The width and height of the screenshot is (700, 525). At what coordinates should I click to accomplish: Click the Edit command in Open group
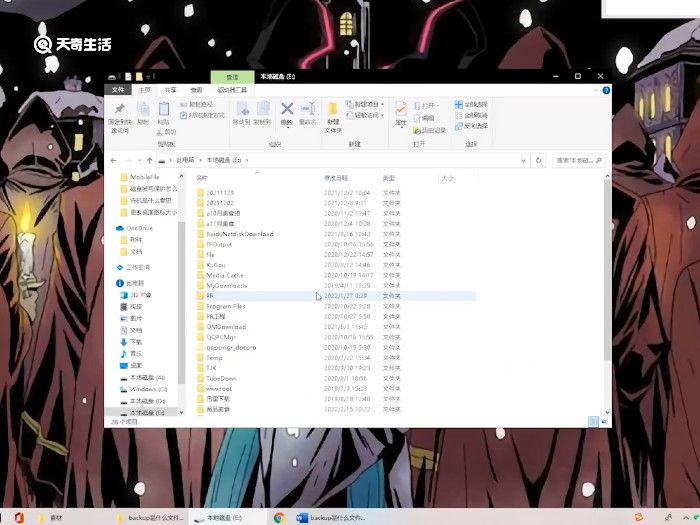click(424, 118)
